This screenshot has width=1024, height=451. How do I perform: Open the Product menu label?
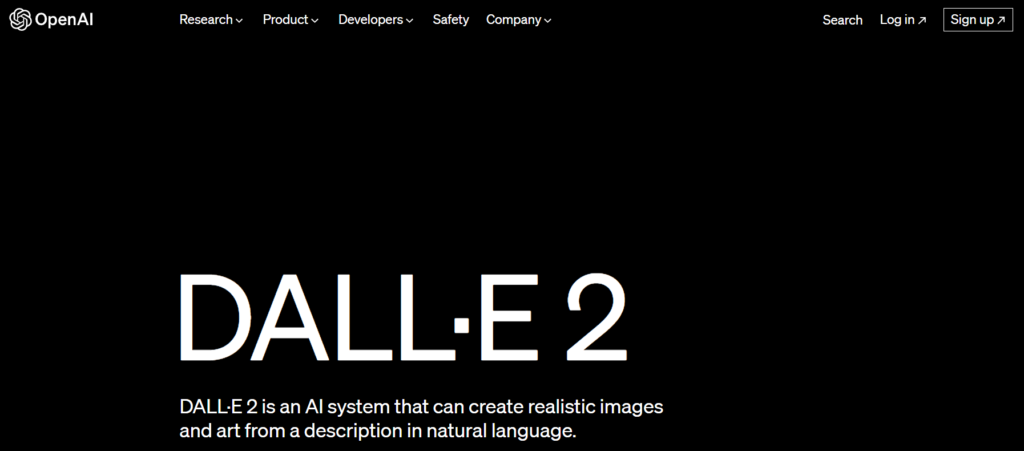285,20
